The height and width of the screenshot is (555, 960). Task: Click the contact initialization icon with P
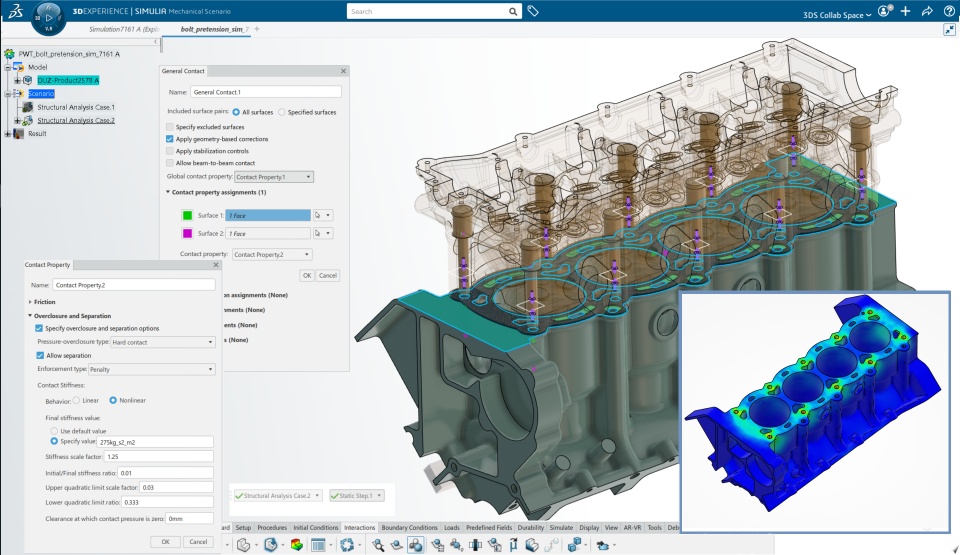(456, 545)
